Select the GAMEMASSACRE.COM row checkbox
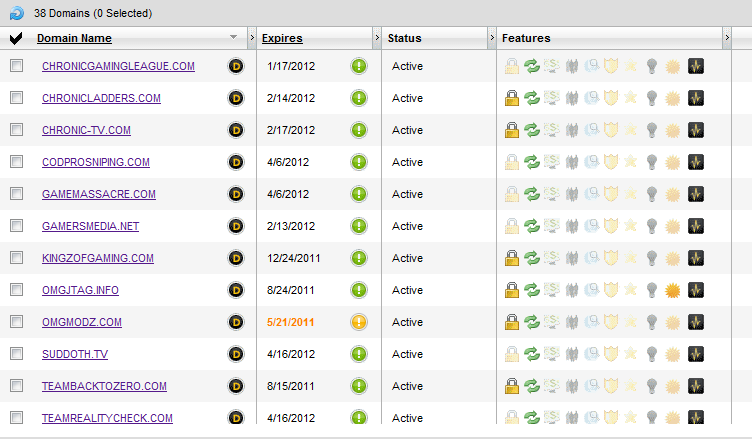Viewport: 752px width, 439px height. (16, 194)
